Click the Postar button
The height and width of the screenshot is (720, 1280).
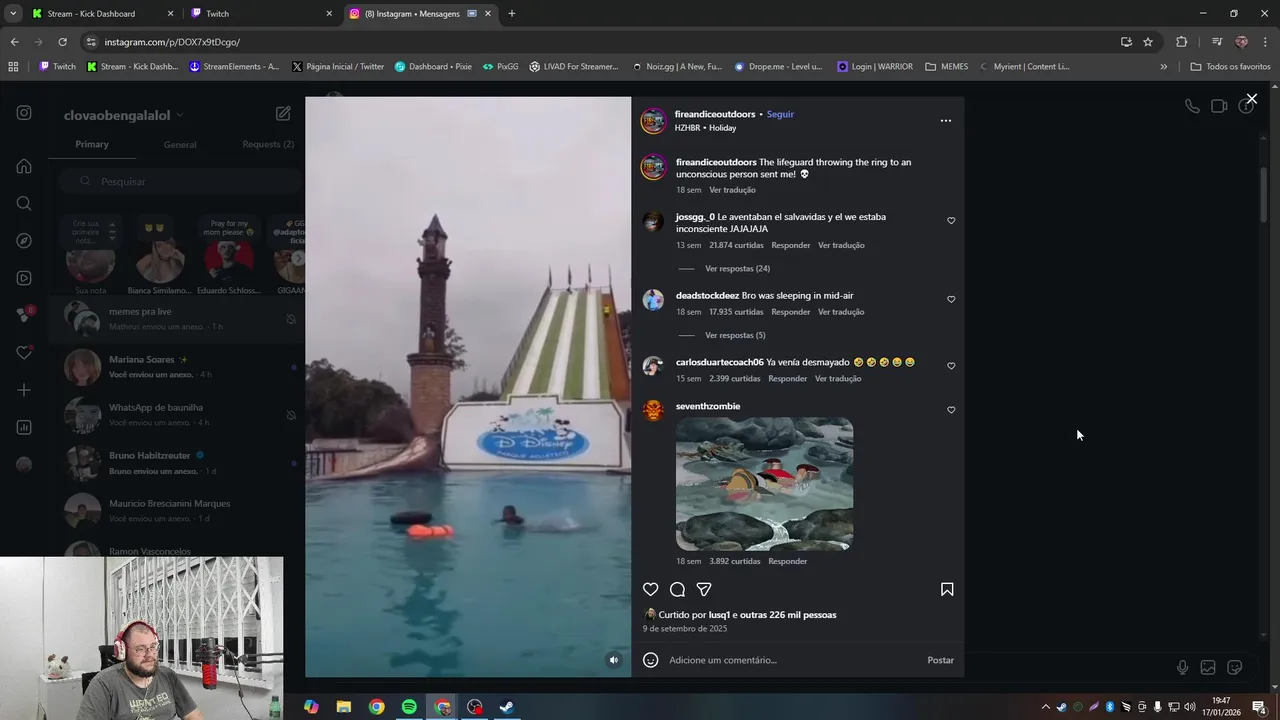point(940,660)
